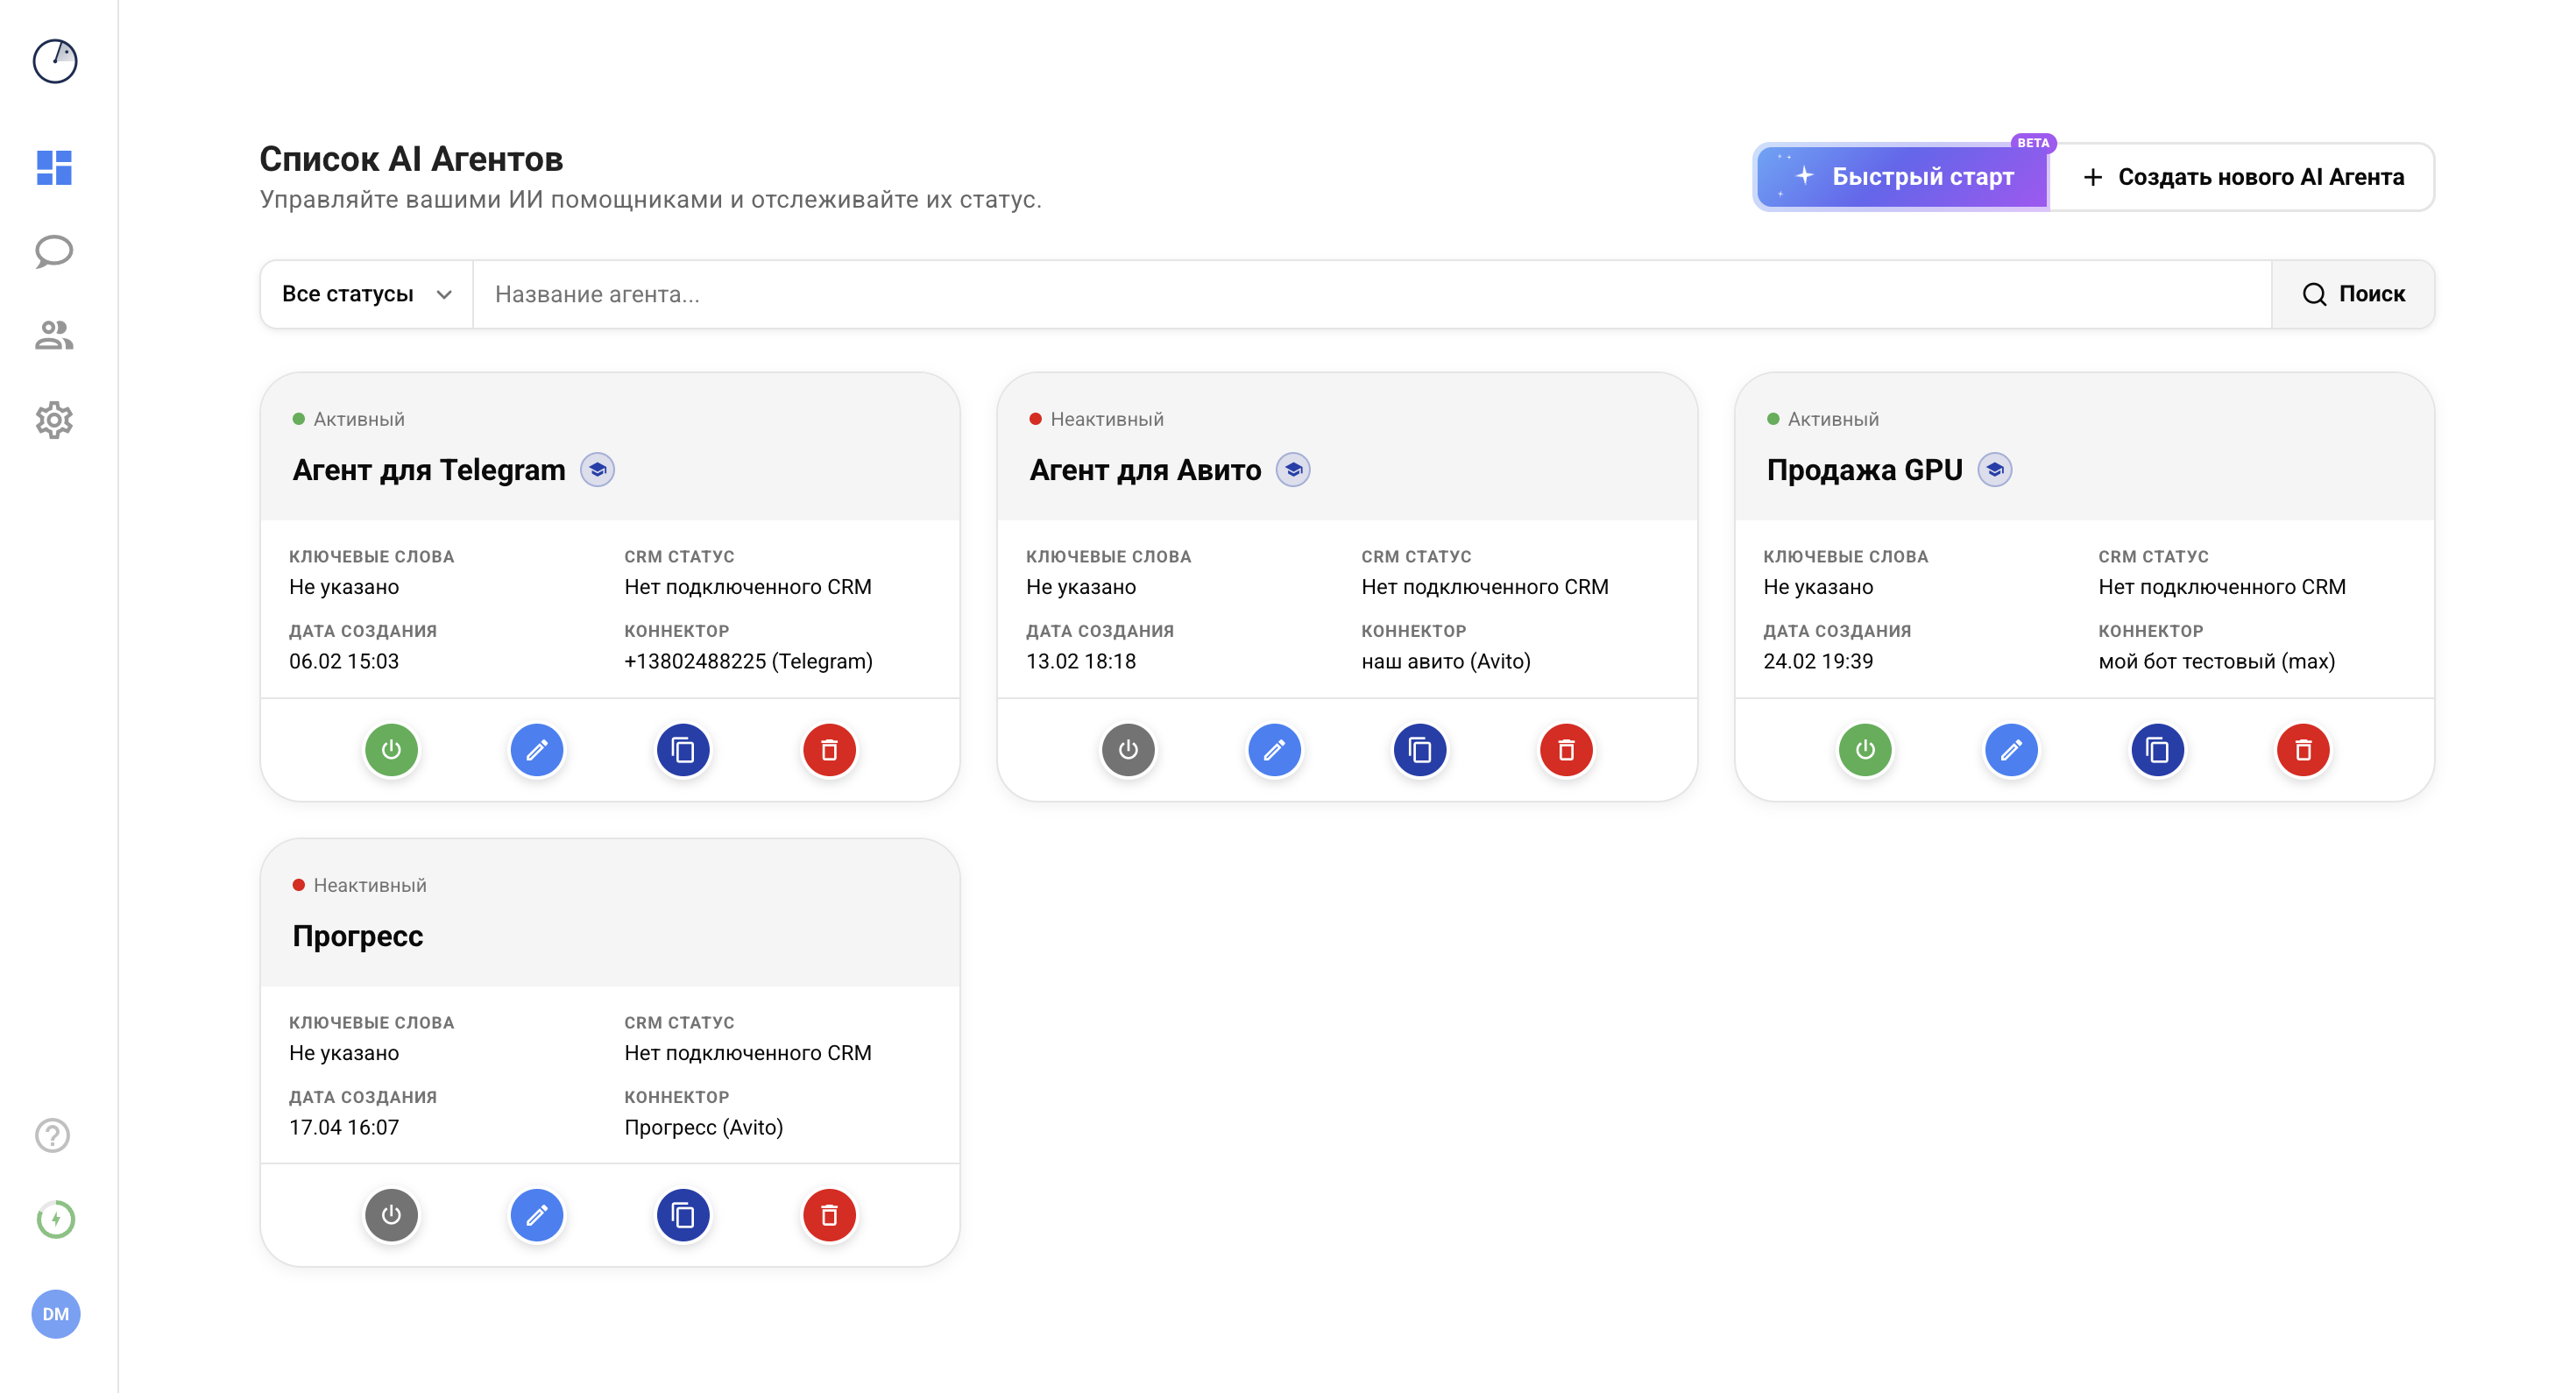Open the contacts section in the sidebar
The image size is (2576, 1393).
click(54, 335)
